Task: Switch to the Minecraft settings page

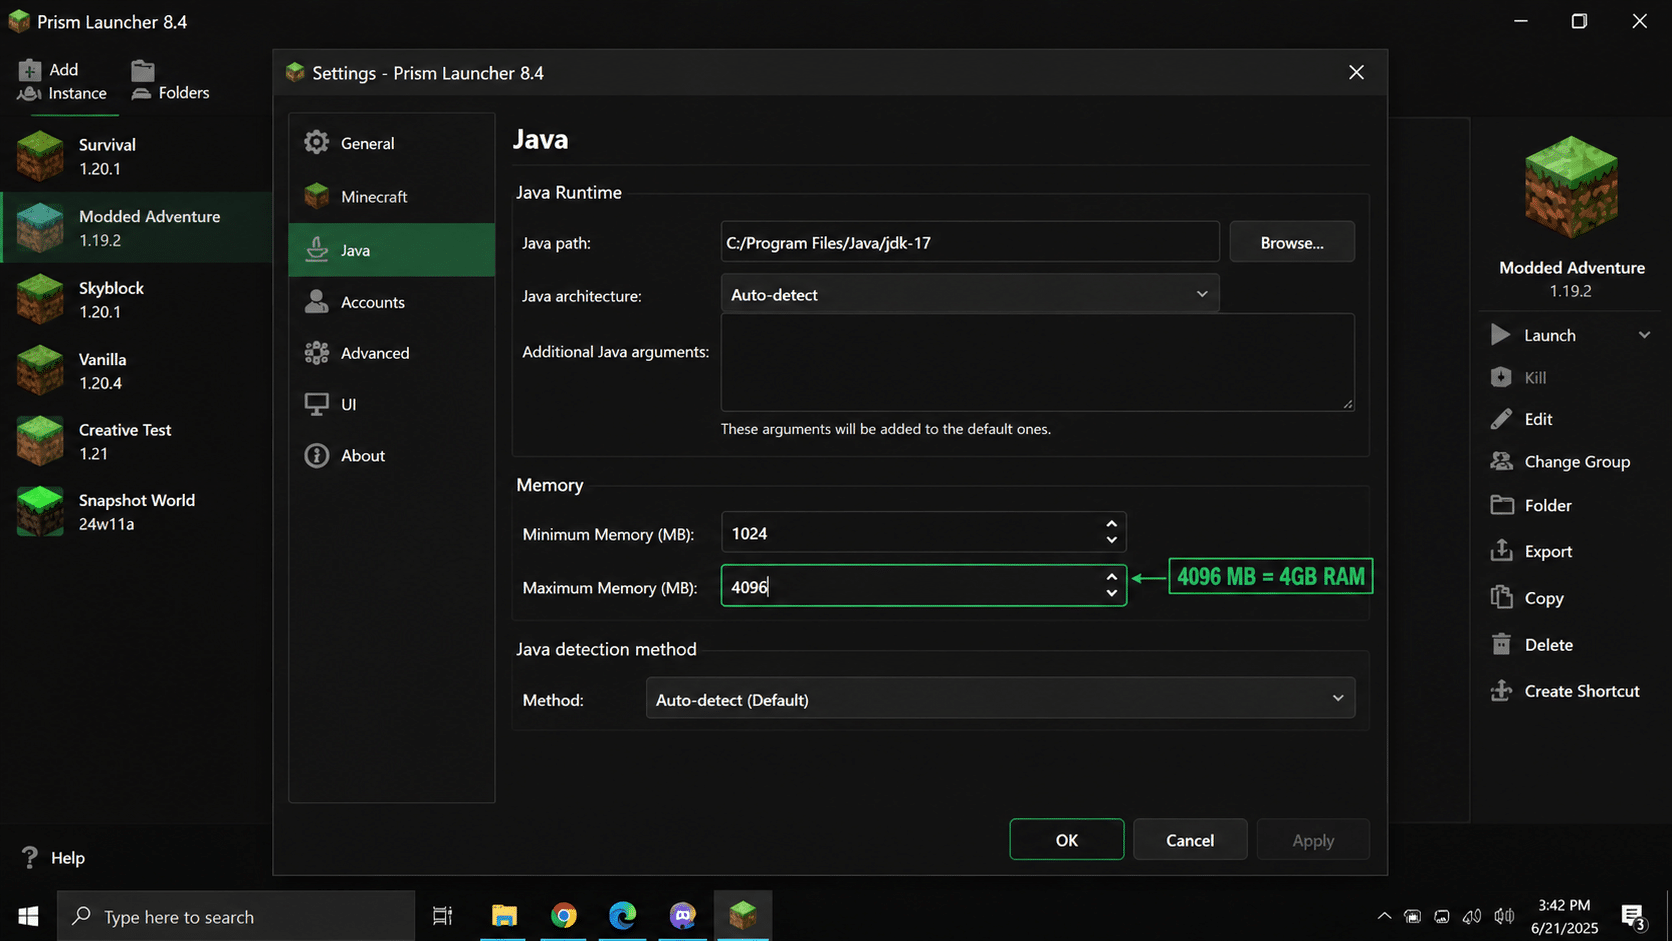Action: coord(391,196)
